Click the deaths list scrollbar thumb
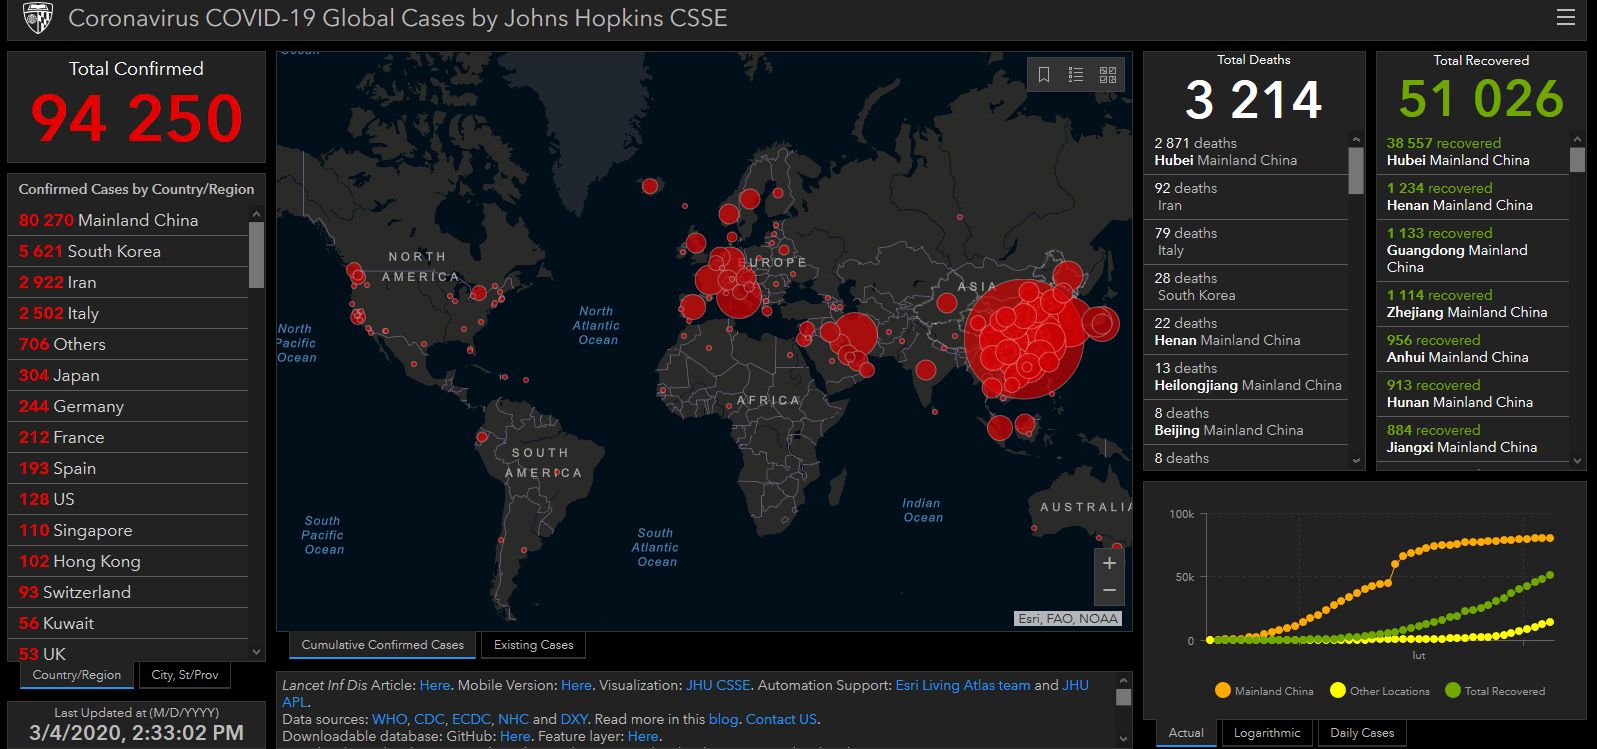The height and width of the screenshot is (749, 1597). pos(1356,170)
